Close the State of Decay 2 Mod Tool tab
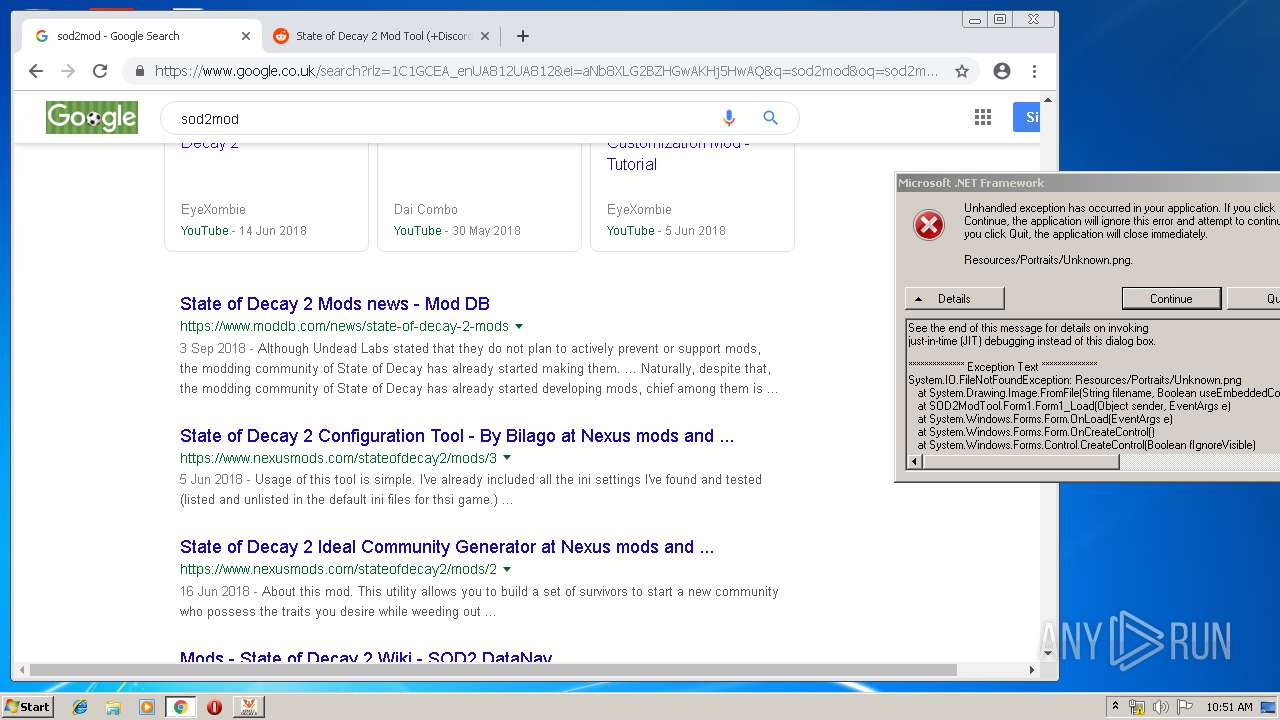Viewport: 1280px width, 720px height. (485, 36)
